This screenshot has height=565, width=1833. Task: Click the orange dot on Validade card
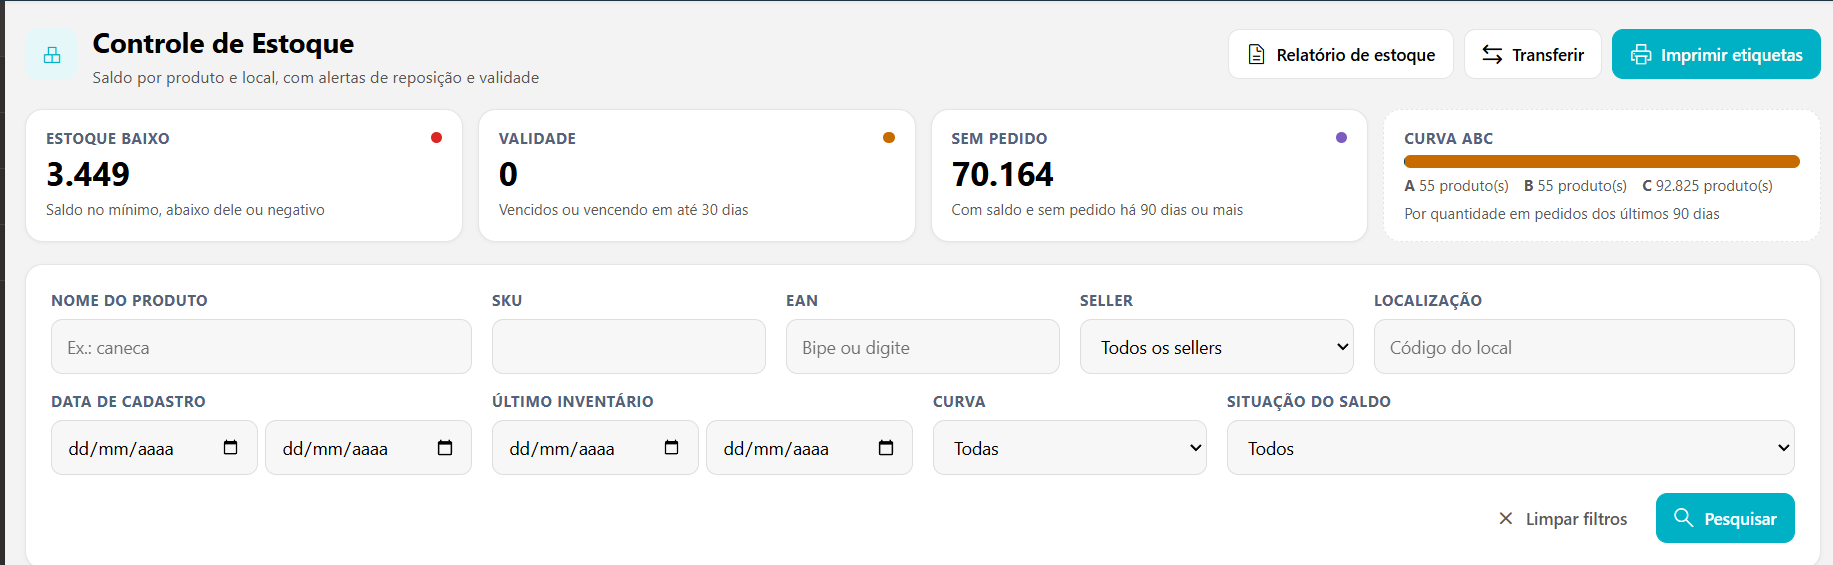889,138
